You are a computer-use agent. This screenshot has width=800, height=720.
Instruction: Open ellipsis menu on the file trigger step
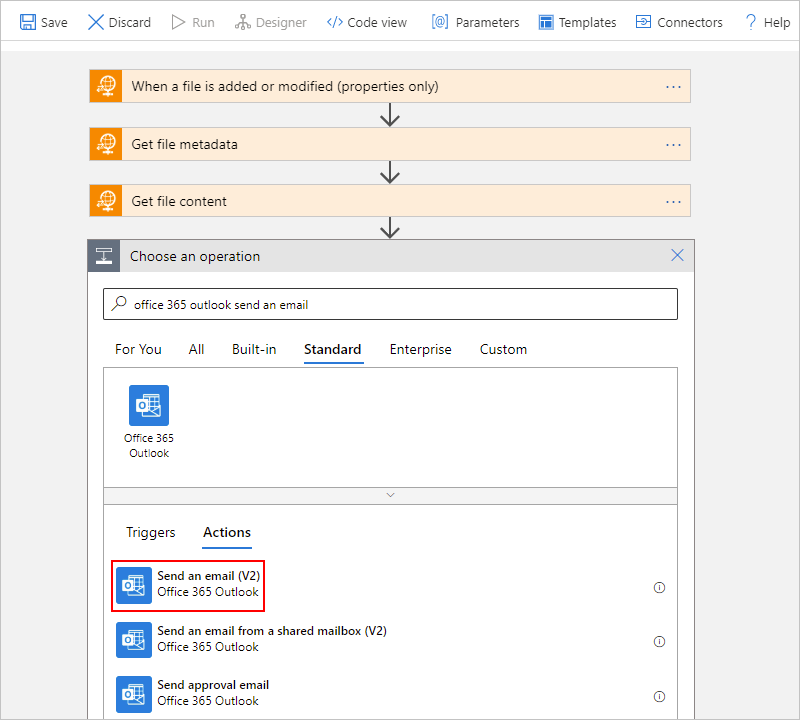pos(674,87)
